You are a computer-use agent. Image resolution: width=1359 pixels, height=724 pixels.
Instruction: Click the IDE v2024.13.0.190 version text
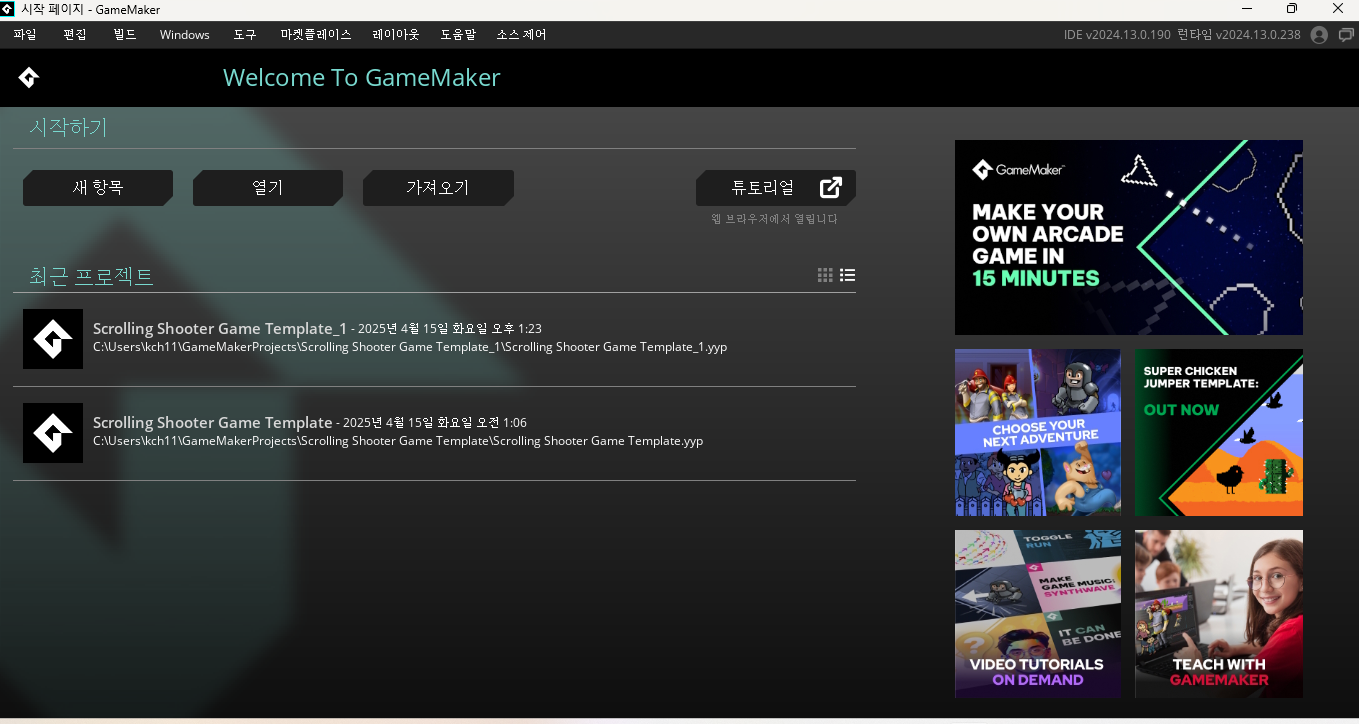click(1117, 35)
